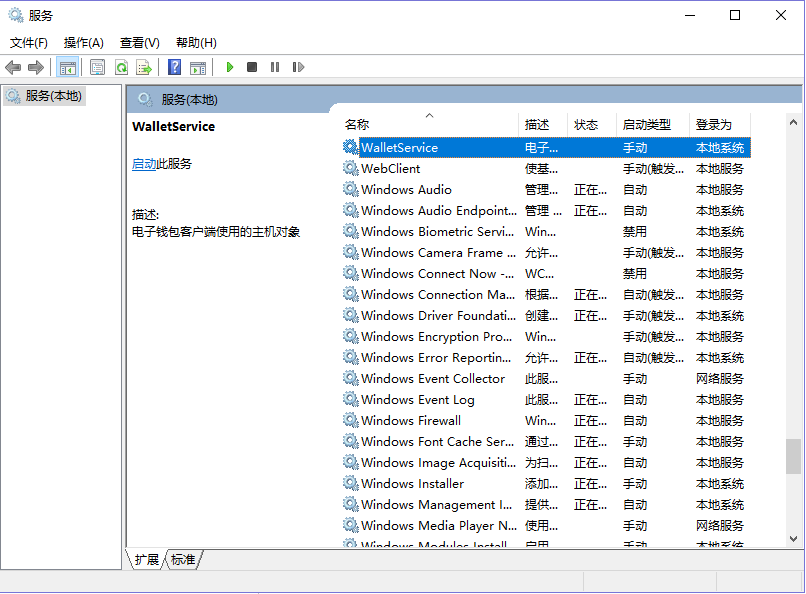The width and height of the screenshot is (806, 594).
Task: Click the Back arrow toolbar icon
Action: click(13, 67)
